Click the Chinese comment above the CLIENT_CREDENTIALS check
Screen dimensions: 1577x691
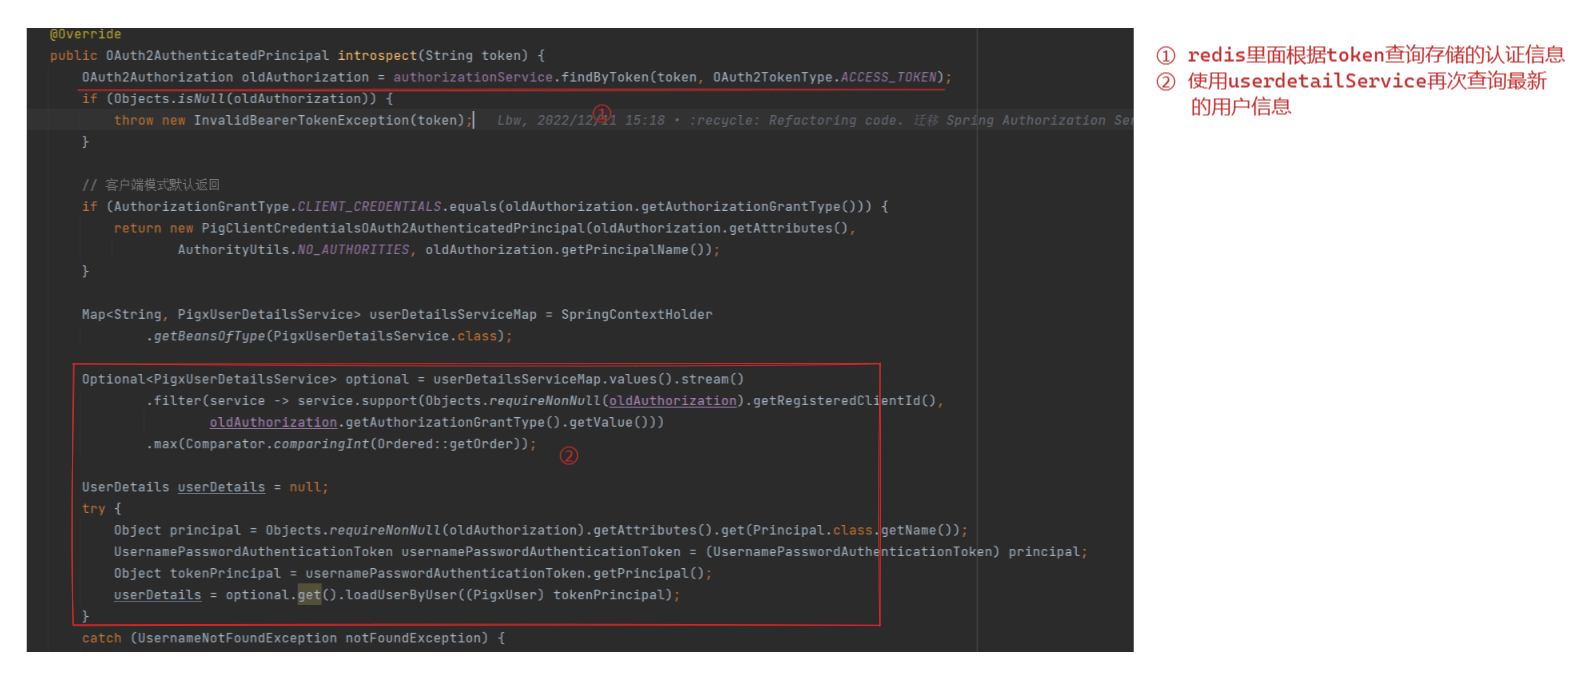click(x=151, y=185)
